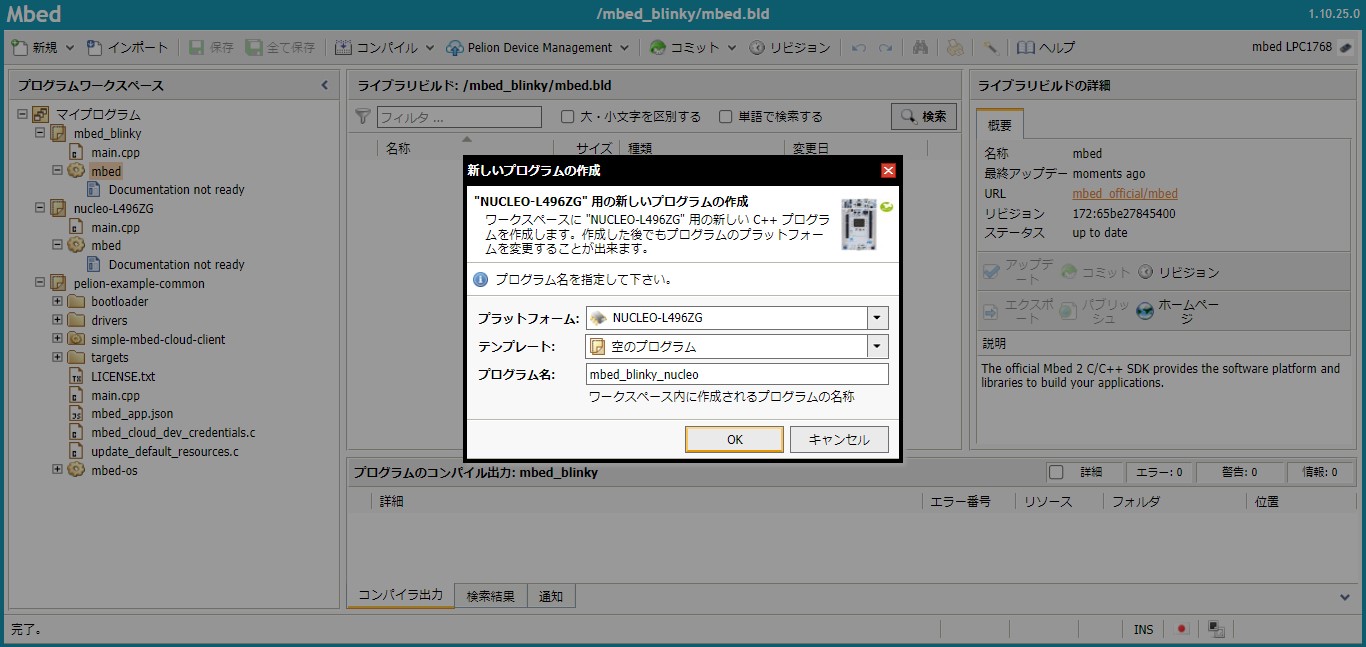Image resolution: width=1366 pixels, height=647 pixels.
Task: Select the 概要 tab in library details
Action: [x=999, y=125]
